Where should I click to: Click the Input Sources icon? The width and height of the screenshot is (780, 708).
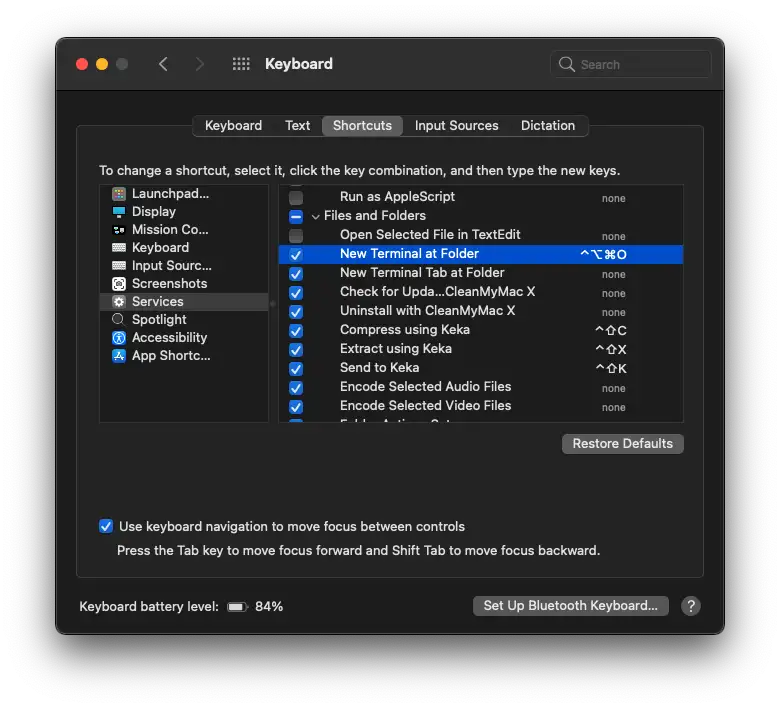tap(119, 266)
